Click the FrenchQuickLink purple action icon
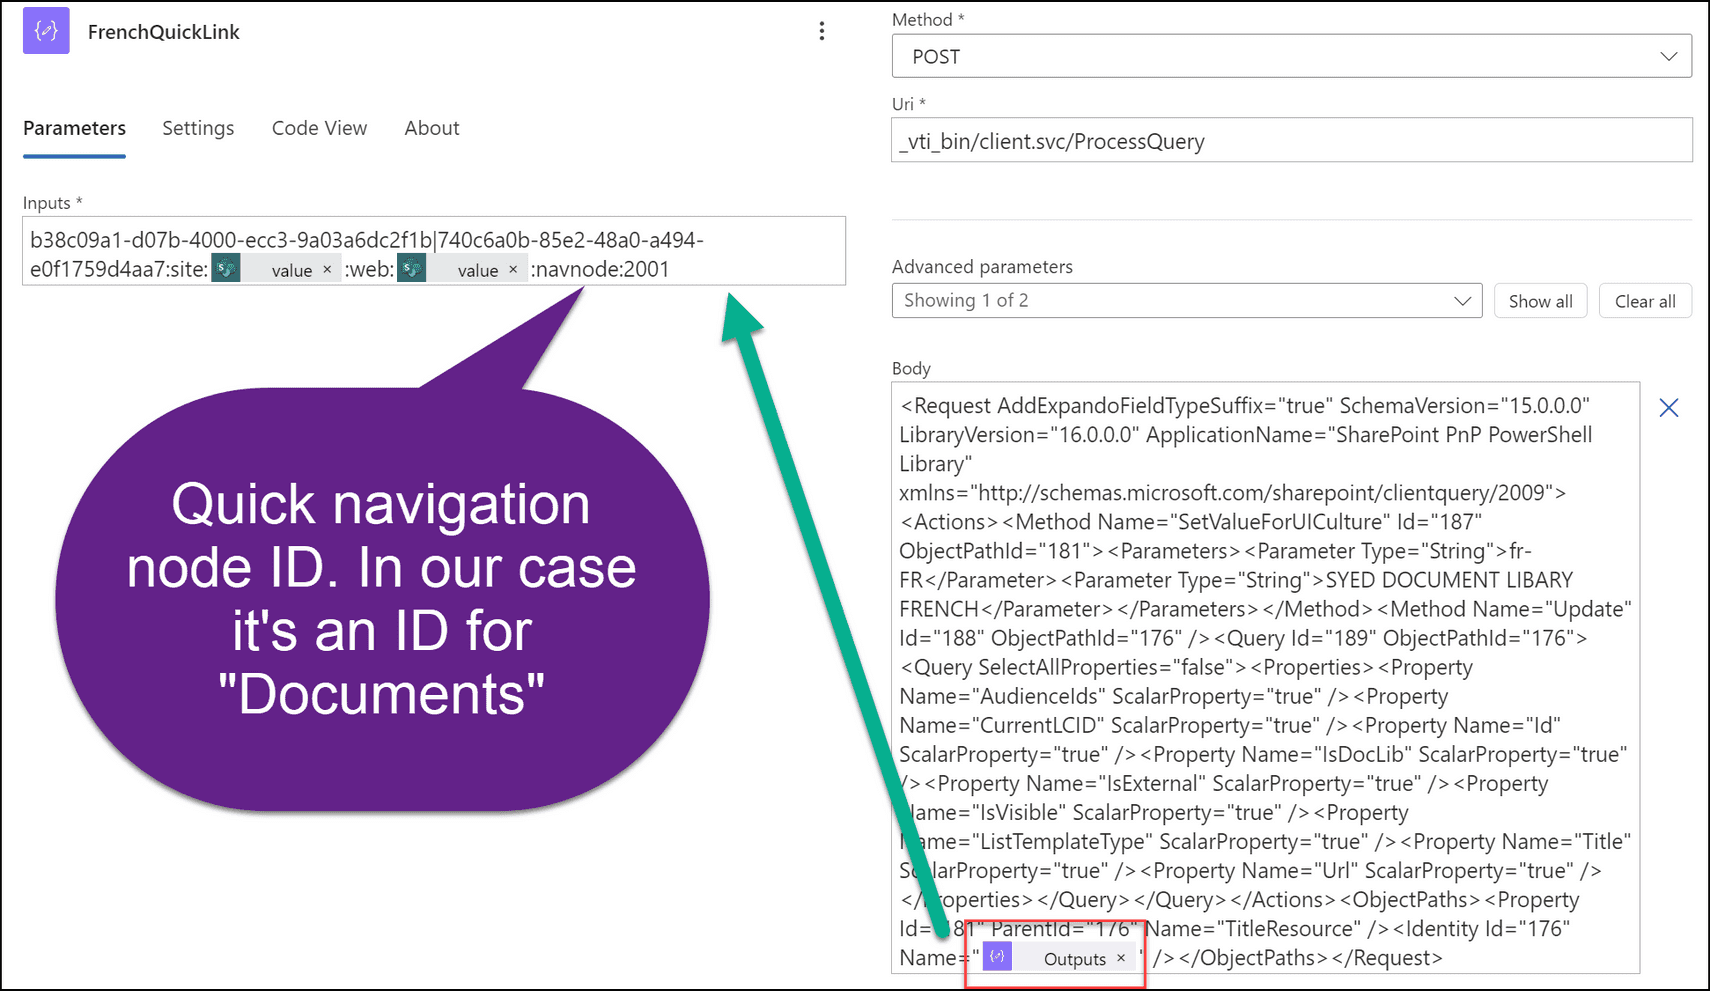This screenshot has width=1710, height=991. (x=45, y=31)
